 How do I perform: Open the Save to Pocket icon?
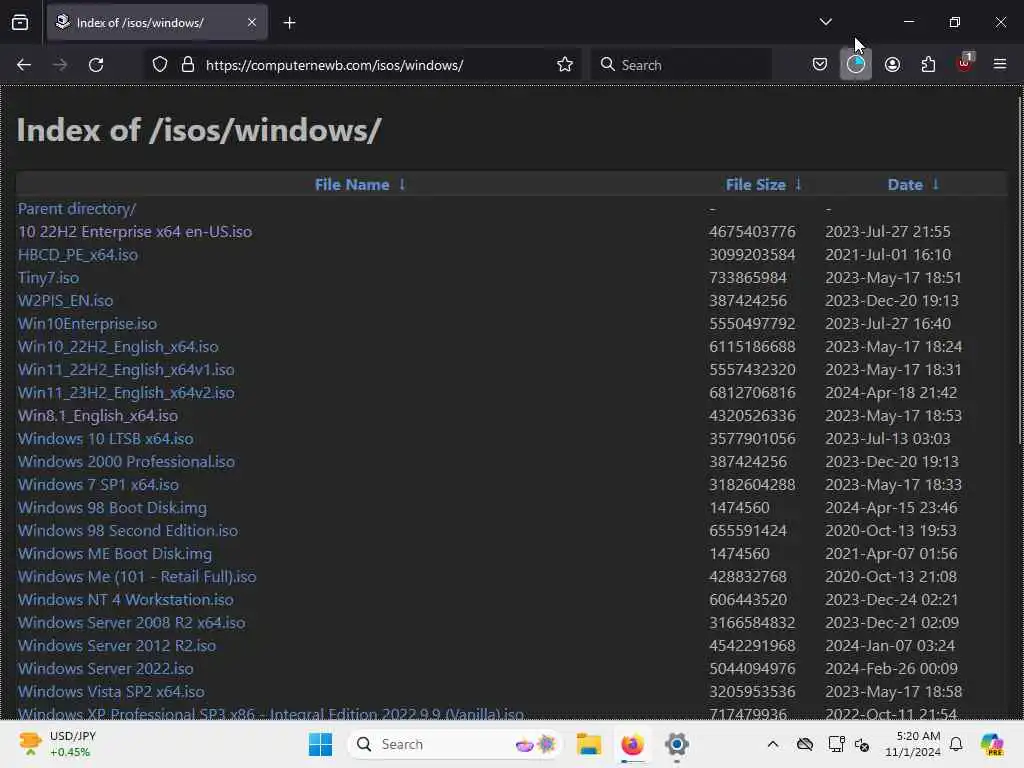click(x=820, y=64)
